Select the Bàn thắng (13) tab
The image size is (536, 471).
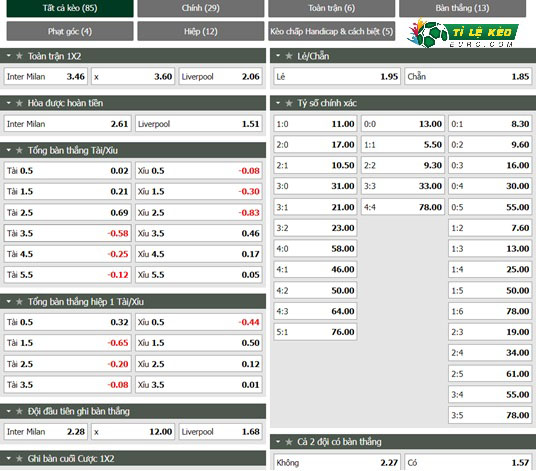click(462, 8)
